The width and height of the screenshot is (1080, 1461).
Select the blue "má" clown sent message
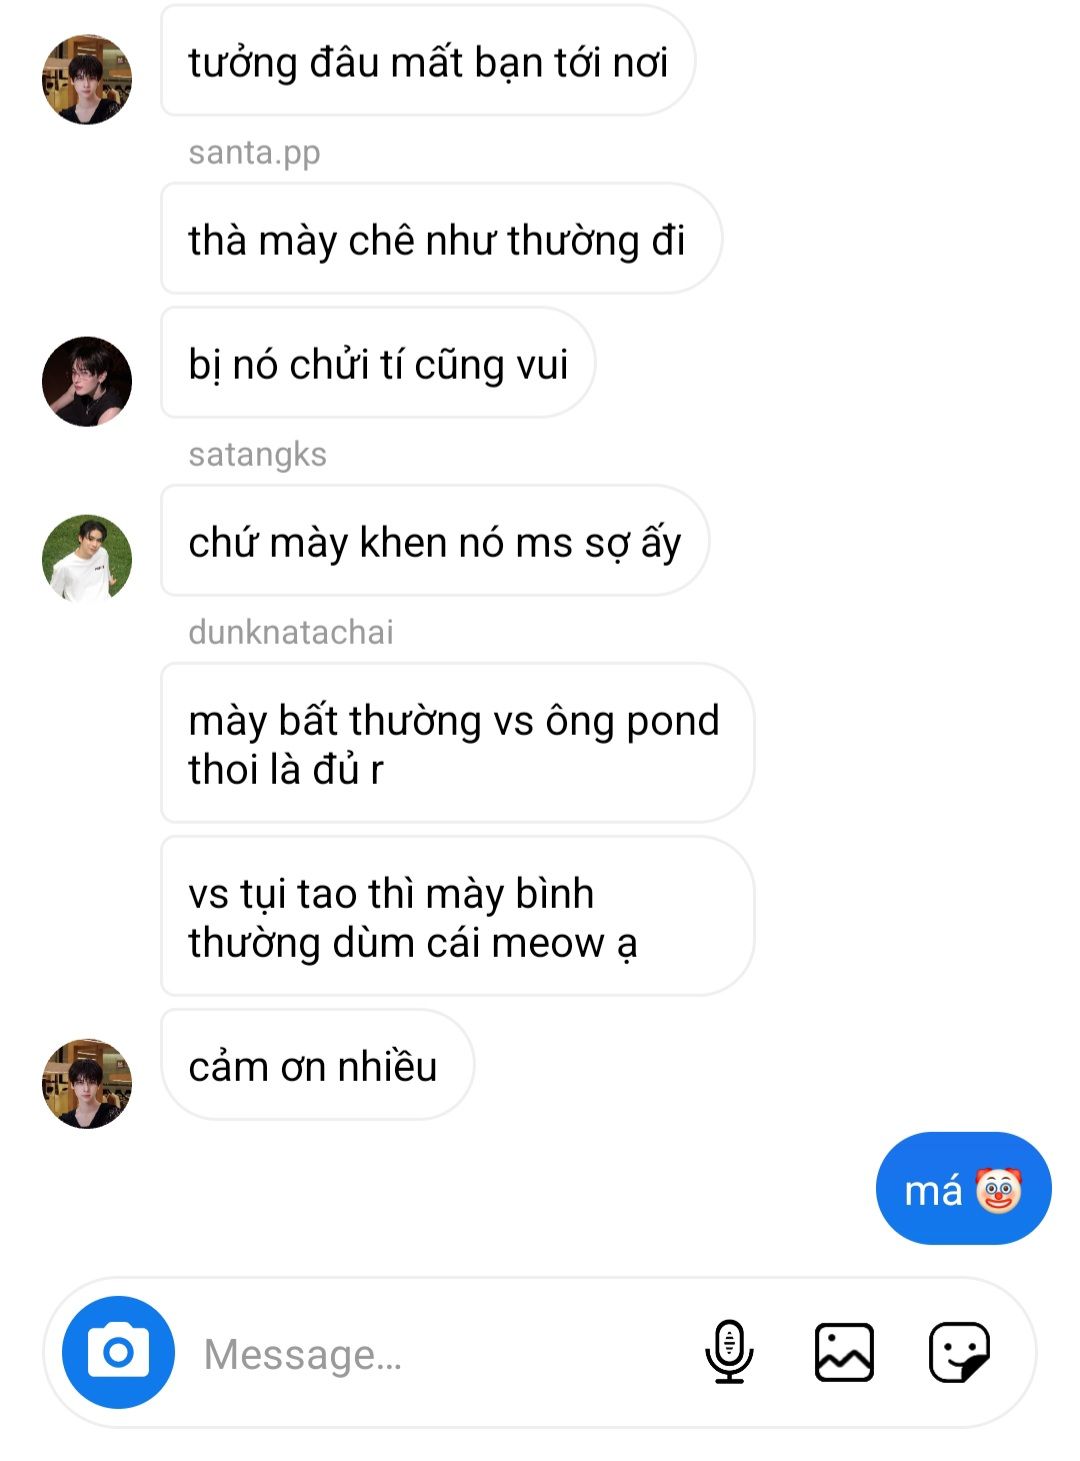[963, 1188]
